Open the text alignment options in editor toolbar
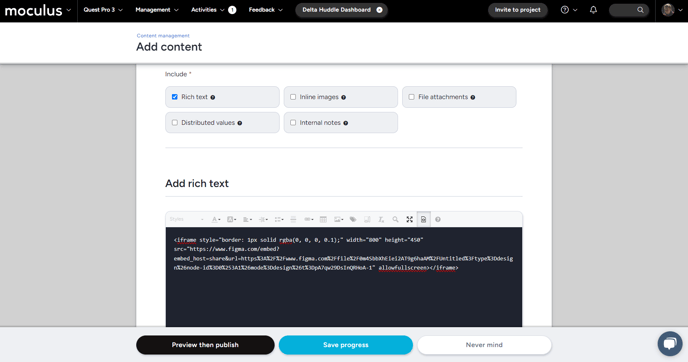688x362 pixels. pos(247,219)
